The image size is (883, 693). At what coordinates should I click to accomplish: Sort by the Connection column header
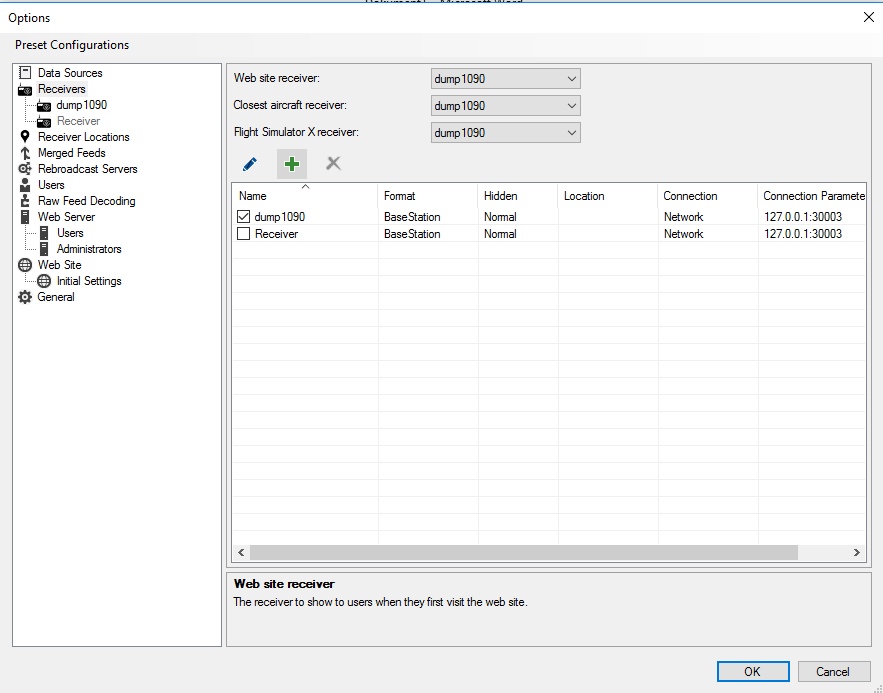(x=708, y=196)
